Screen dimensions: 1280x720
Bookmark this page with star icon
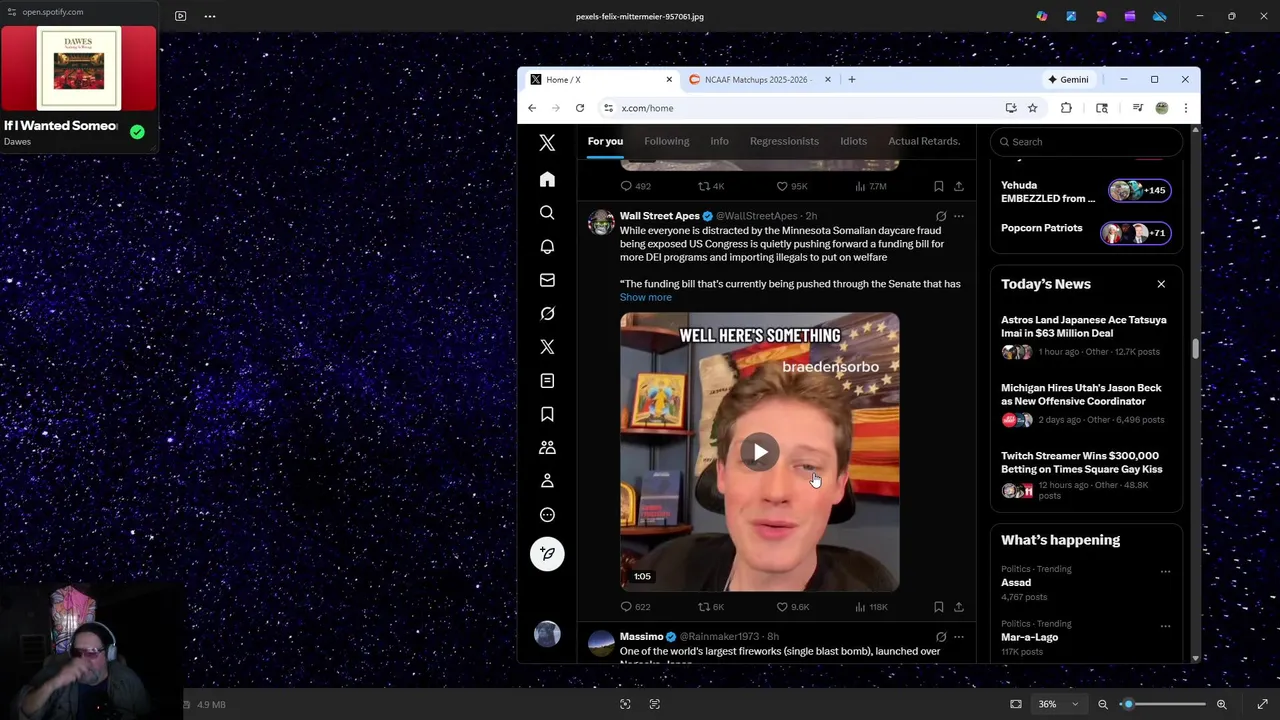point(1032,108)
